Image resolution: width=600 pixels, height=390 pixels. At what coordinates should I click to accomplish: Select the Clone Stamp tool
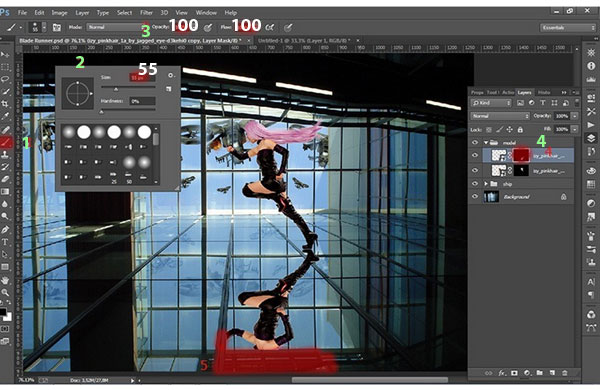tap(5, 154)
